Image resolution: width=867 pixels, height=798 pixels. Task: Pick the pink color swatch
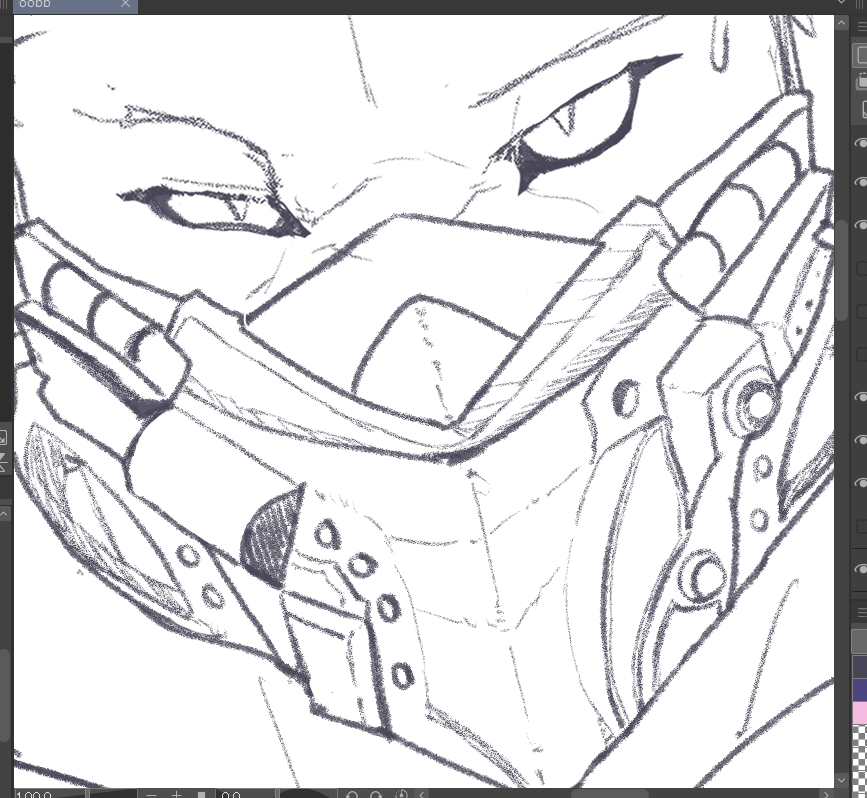tap(860, 713)
